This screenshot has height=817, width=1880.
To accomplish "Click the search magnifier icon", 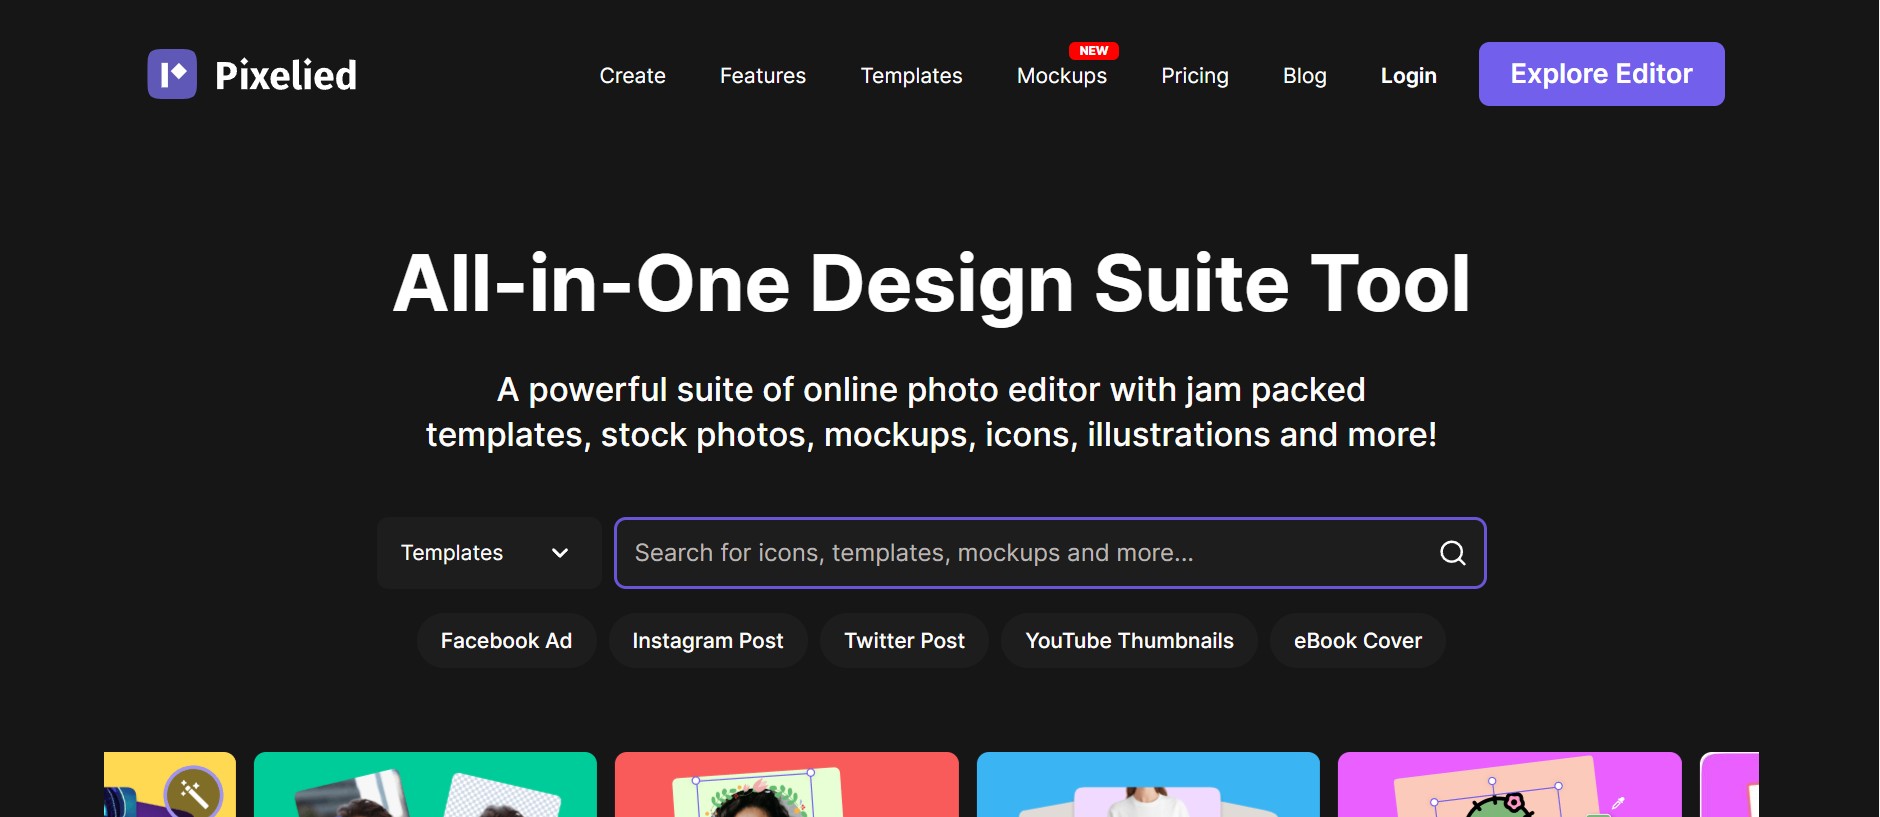I will 1452,553.
